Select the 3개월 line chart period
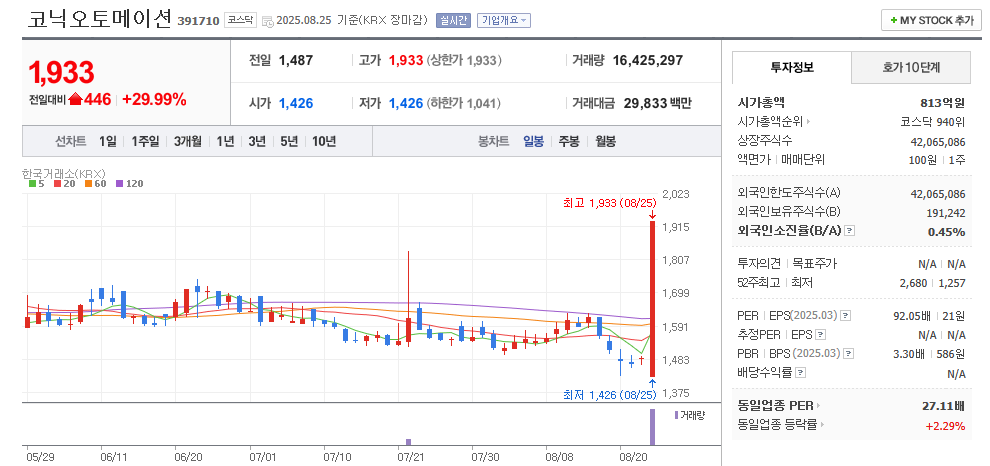 click(188, 141)
